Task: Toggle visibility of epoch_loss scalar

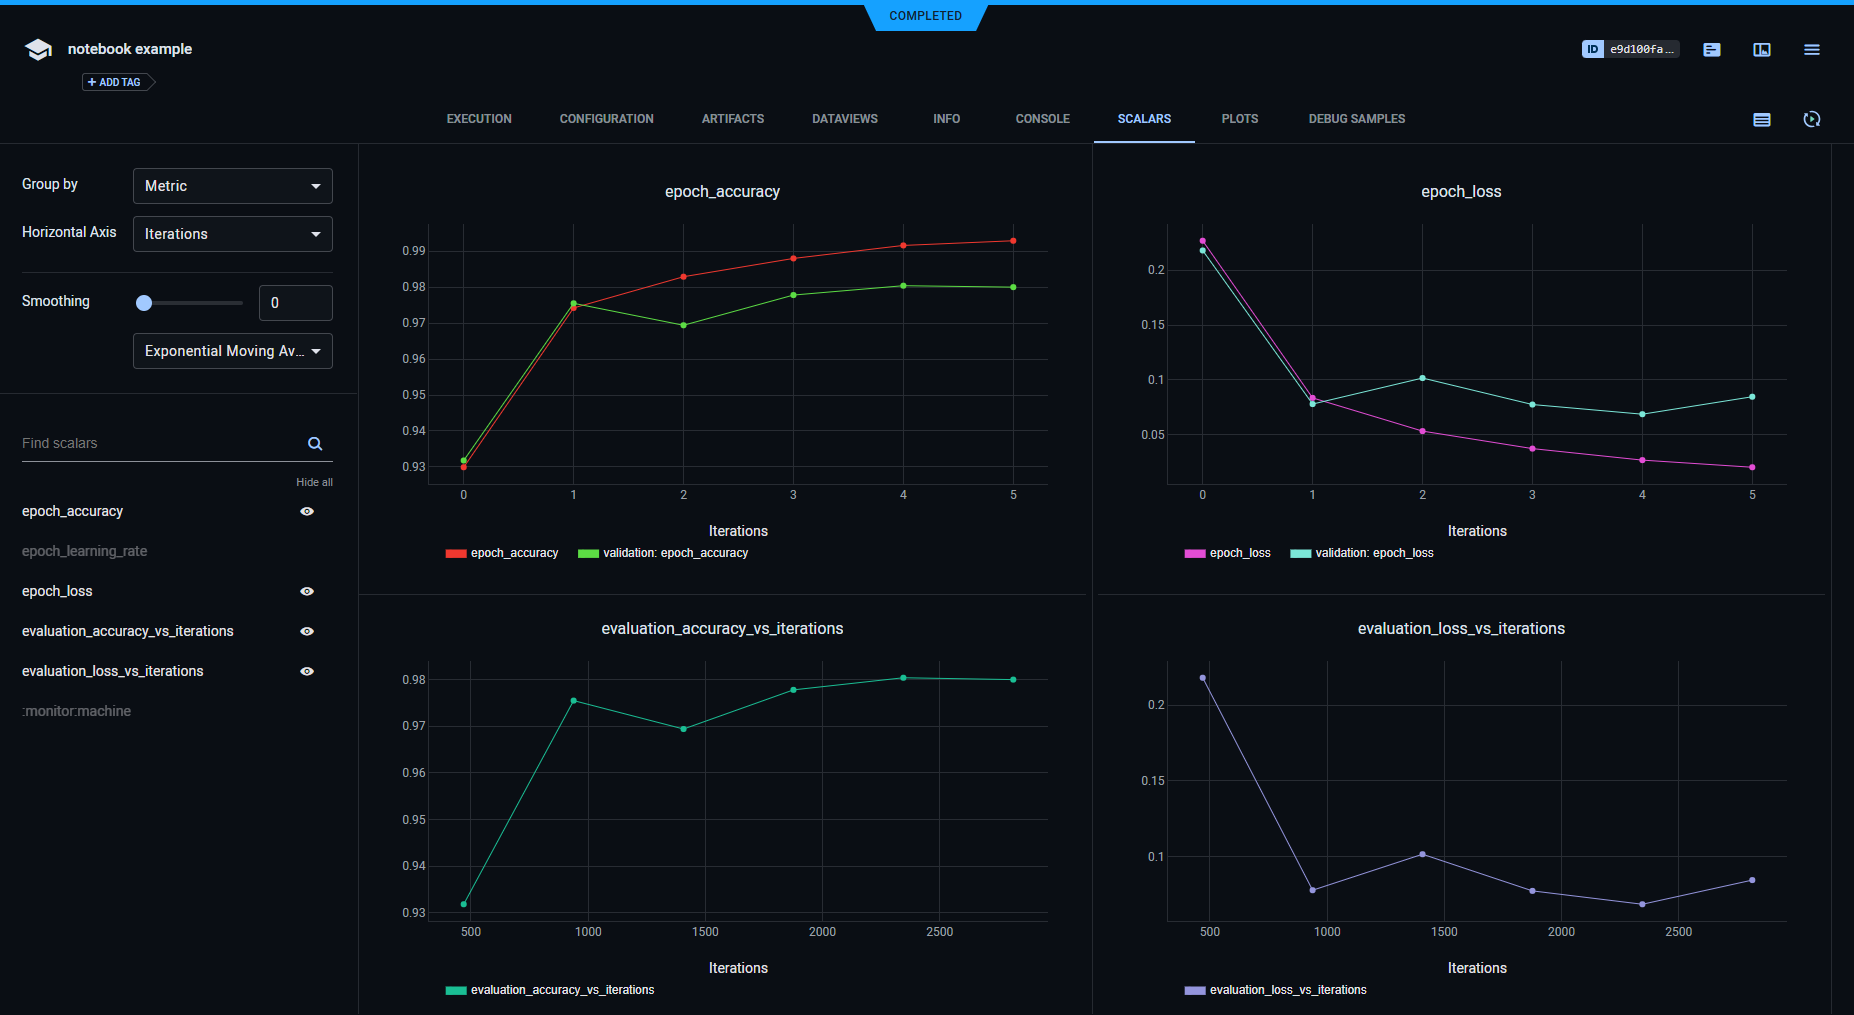Action: (307, 591)
